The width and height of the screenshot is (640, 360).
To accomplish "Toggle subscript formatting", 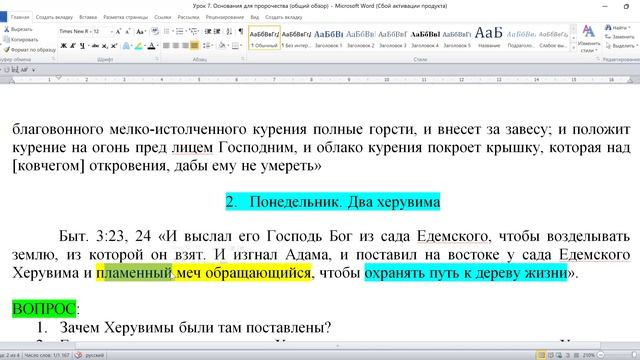I will click(x=105, y=46).
